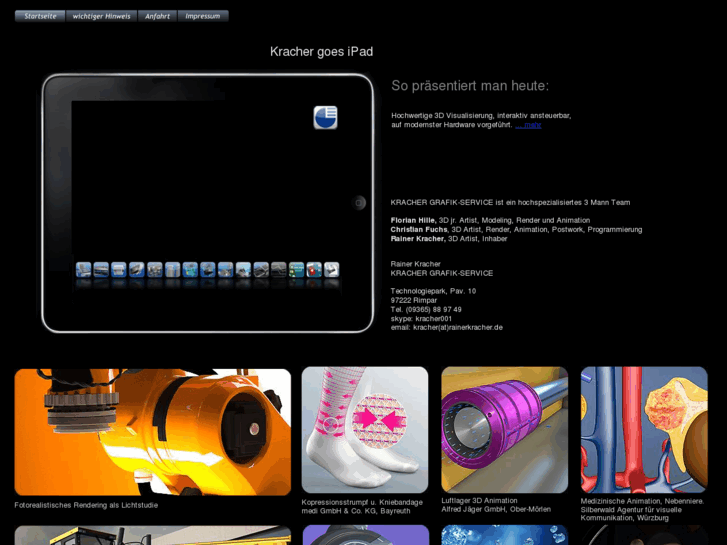The width and height of the screenshot is (727, 545).
Task: Select the dark gray twelfth dock icon
Action: [x=279, y=269]
